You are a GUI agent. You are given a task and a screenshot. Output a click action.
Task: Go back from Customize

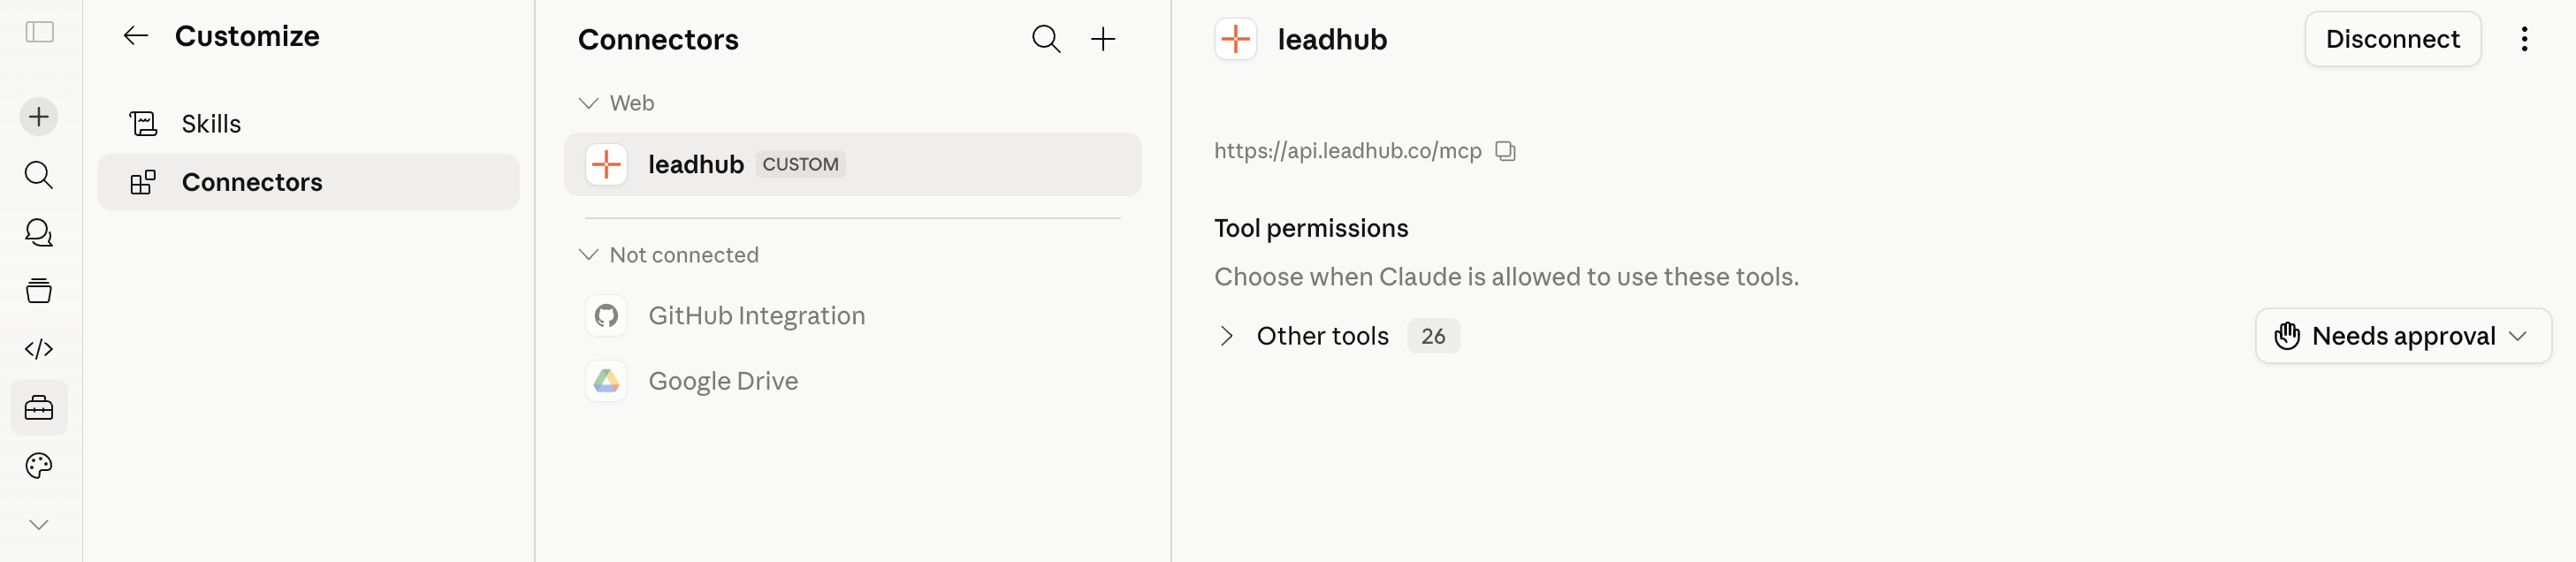tap(136, 36)
